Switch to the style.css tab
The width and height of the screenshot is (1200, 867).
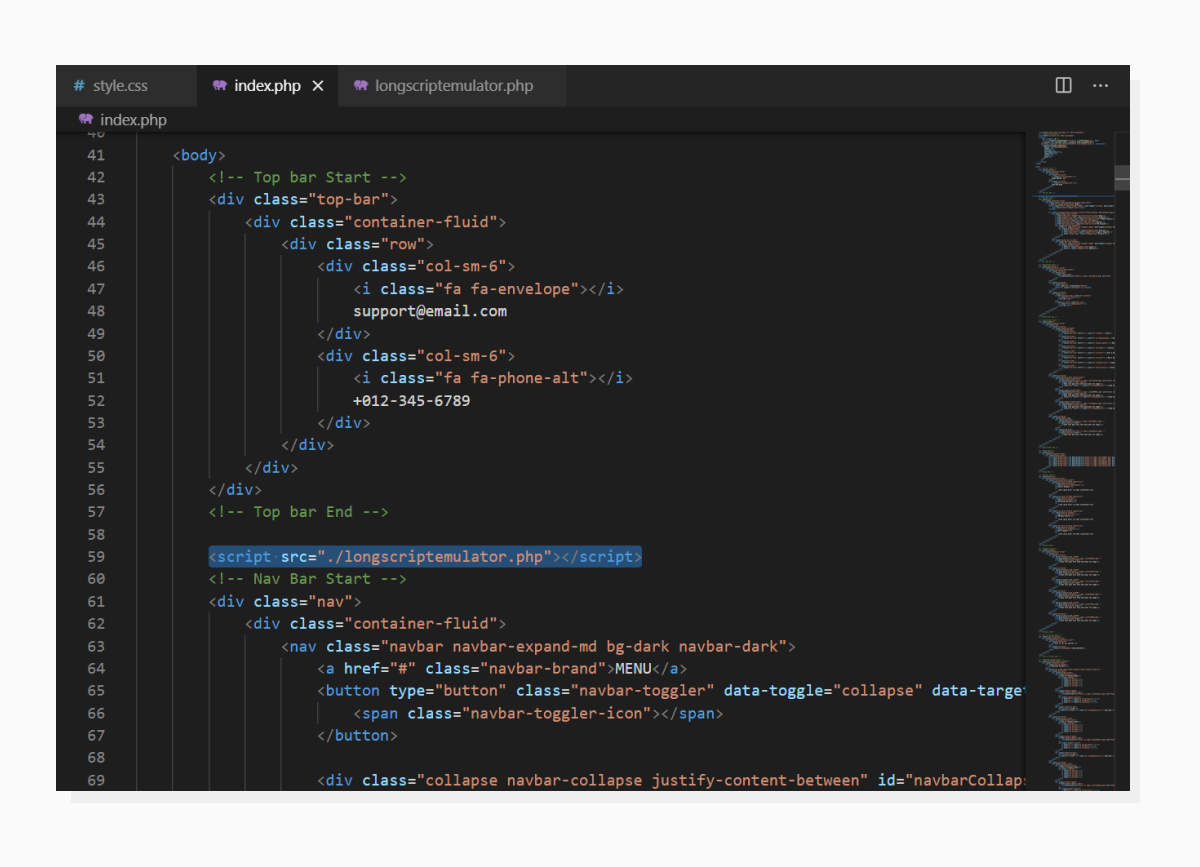coord(120,85)
